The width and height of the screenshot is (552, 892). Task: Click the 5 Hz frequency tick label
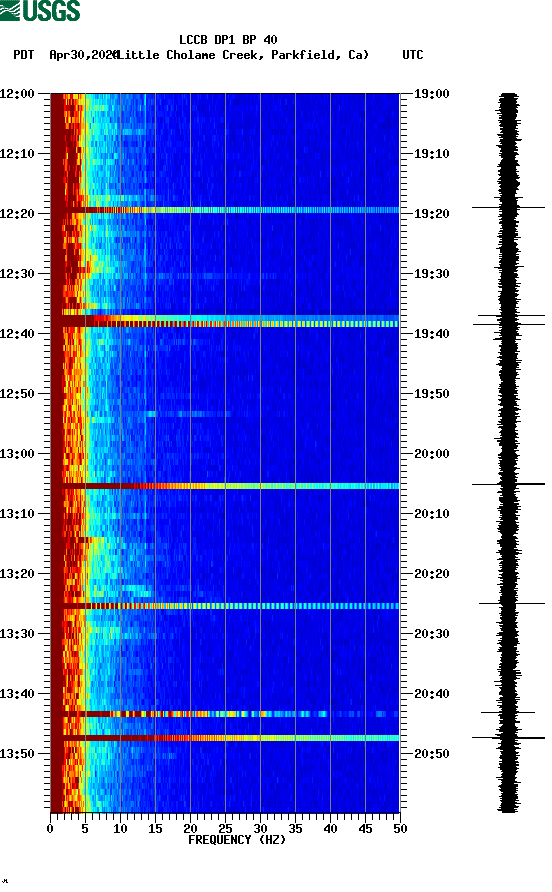pos(85,829)
